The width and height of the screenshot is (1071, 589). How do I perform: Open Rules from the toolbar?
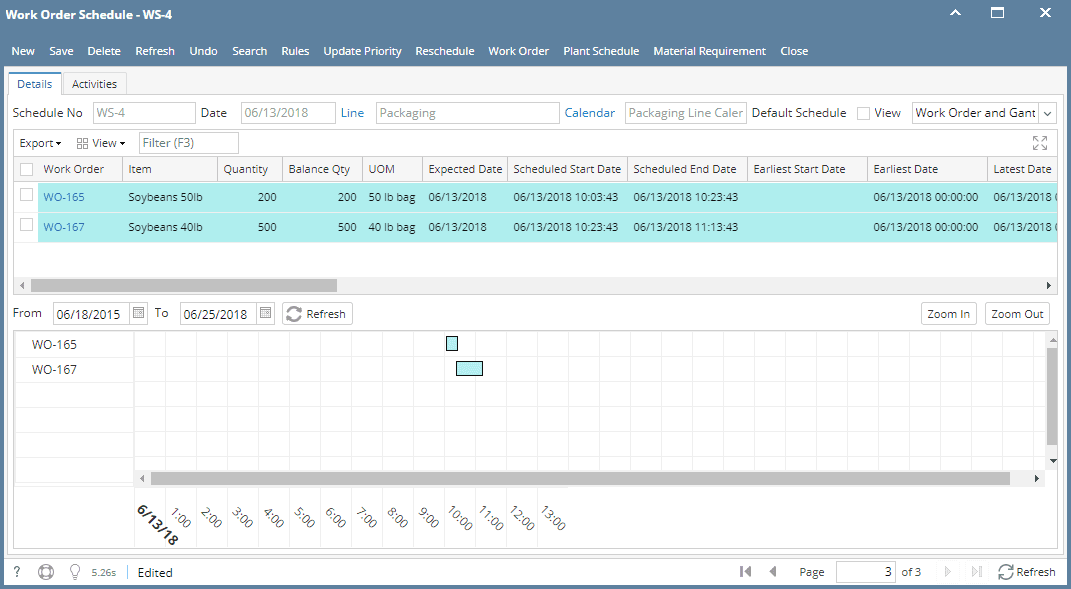tap(295, 51)
